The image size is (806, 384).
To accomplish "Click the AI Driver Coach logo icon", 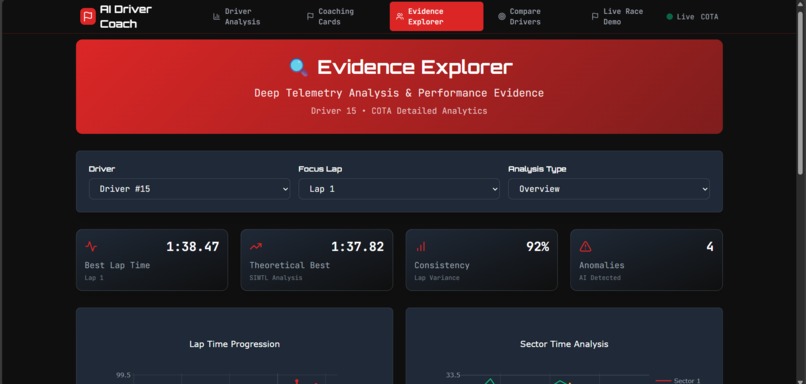I will (x=88, y=16).
